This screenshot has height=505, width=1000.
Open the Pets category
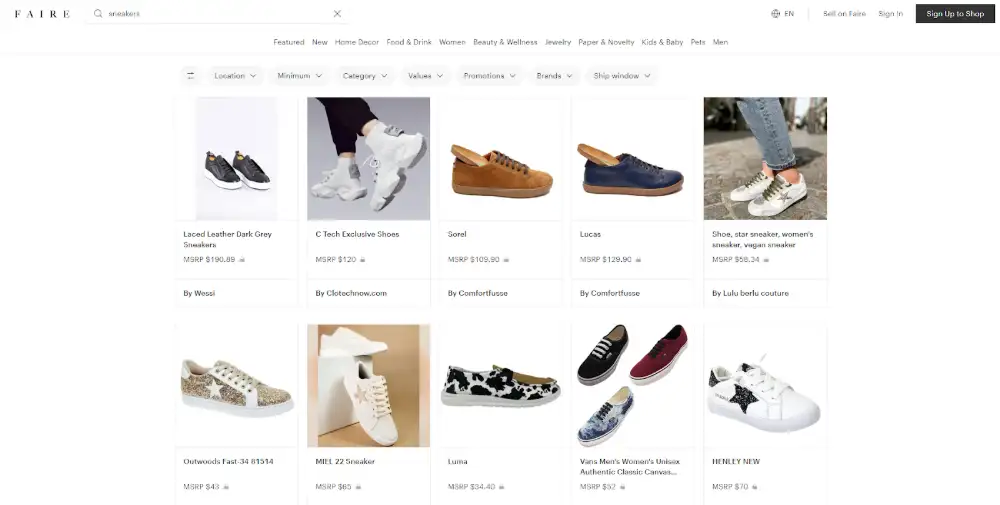(698, 42)
